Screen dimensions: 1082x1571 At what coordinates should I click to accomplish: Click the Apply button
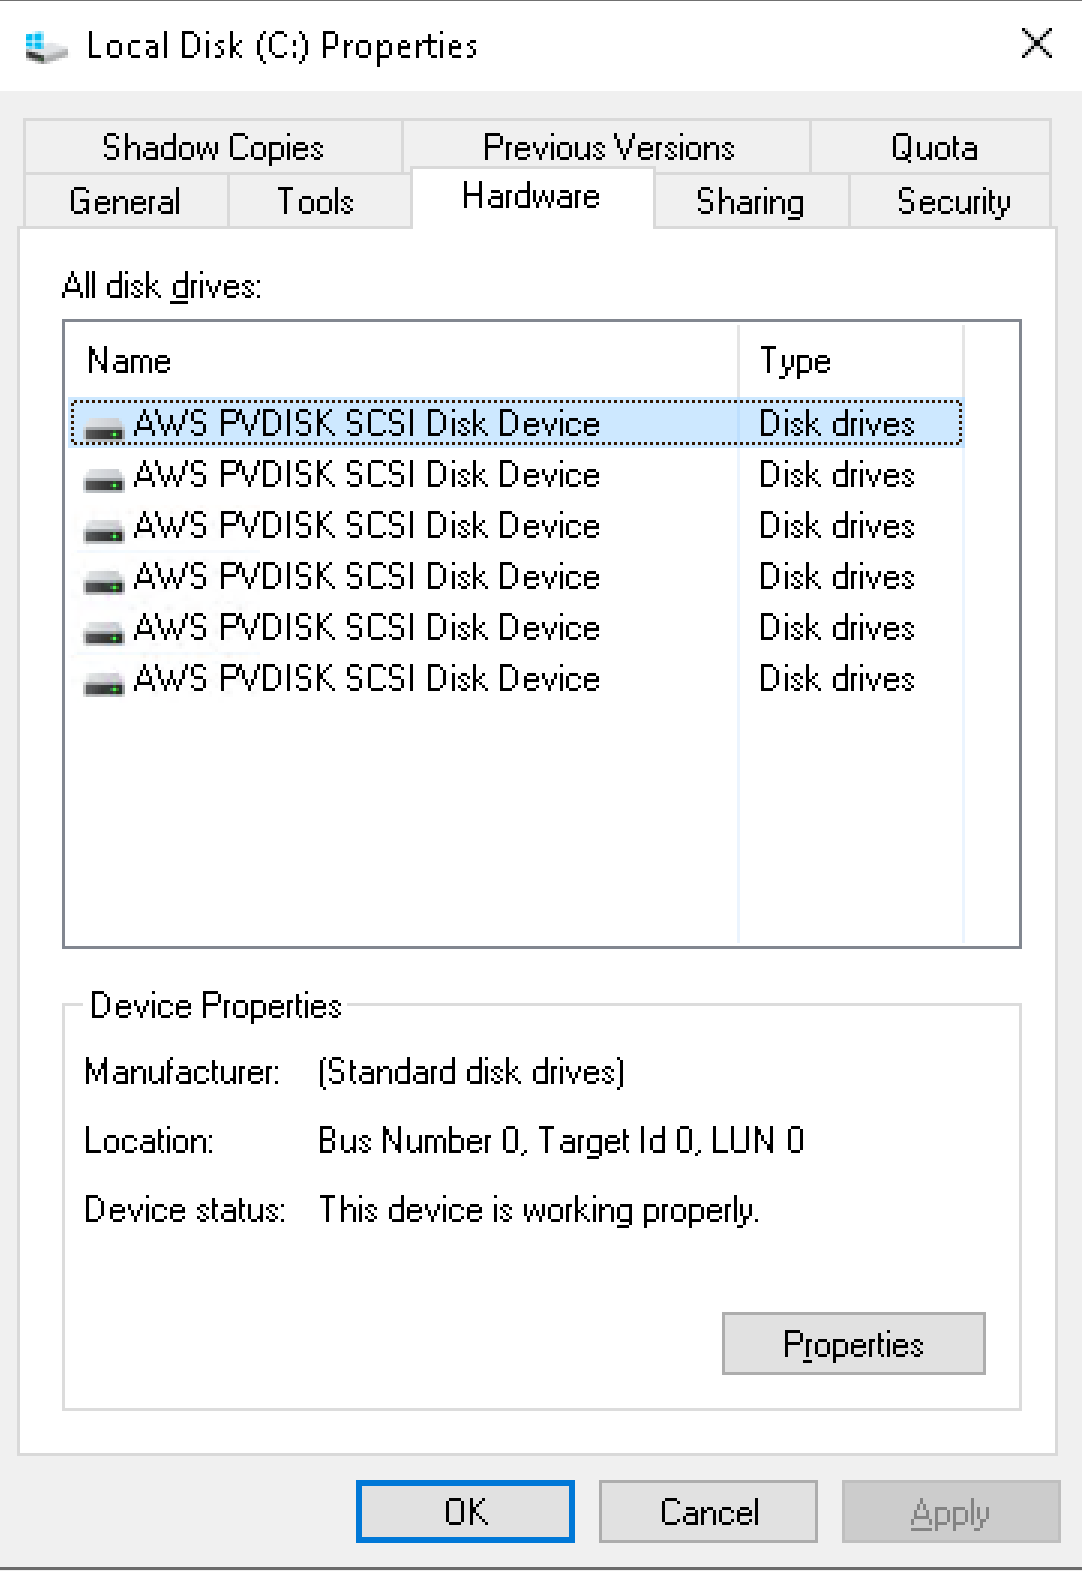click(x=950, y=1511)
